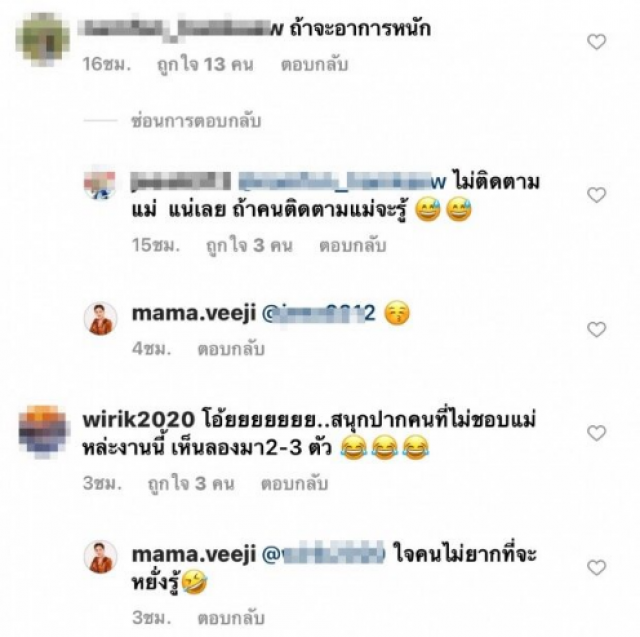
Task: Tap heart on ไม่ติดตามแม่ reply comment
Action: [596, 195]
